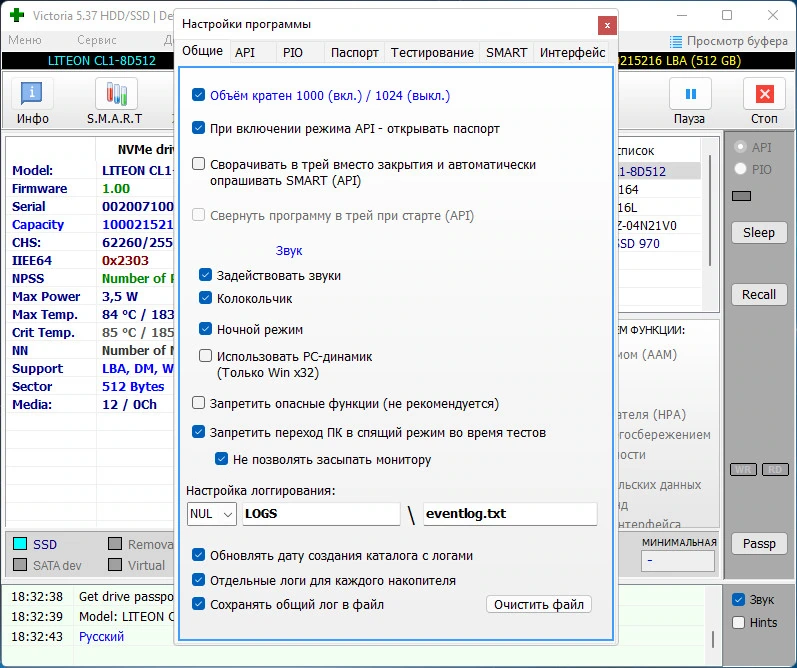
Task: Click the Очистить файл button
Action: [x=539, y=604]
